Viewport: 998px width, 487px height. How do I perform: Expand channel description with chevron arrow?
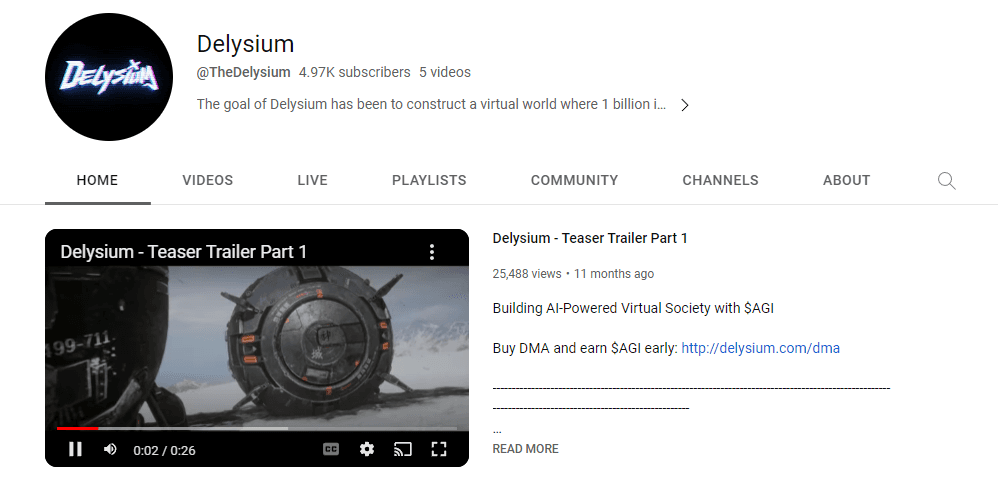coord(685,105)
